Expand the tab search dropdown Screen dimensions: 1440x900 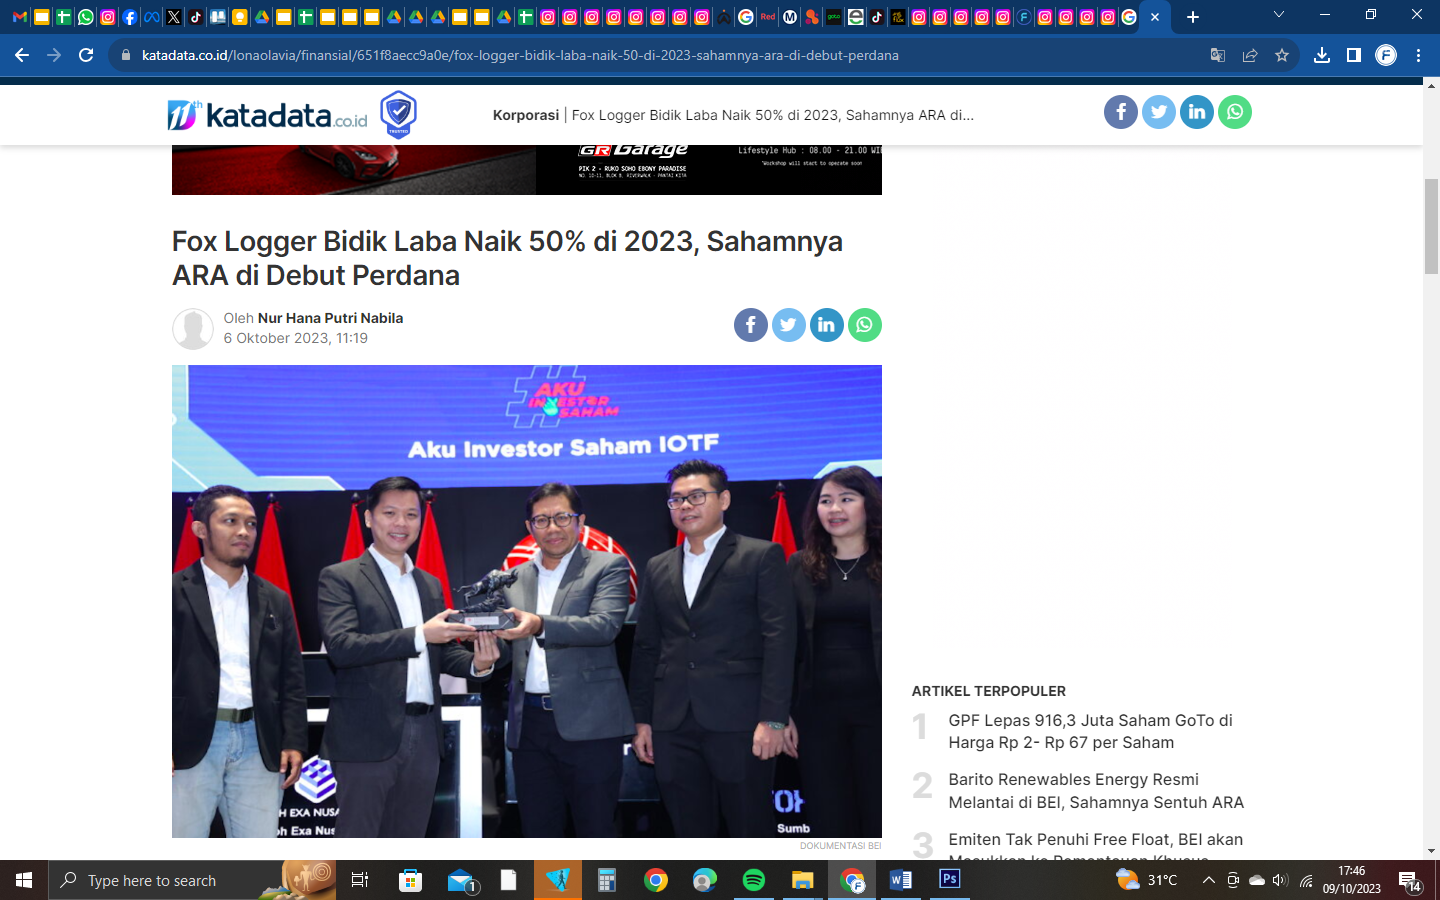[x=1278, y=16]
